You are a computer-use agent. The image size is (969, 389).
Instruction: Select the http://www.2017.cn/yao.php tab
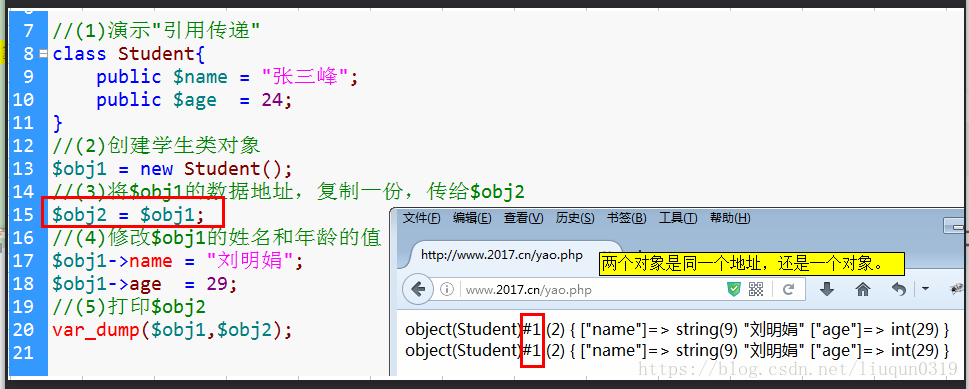(501, 255)
